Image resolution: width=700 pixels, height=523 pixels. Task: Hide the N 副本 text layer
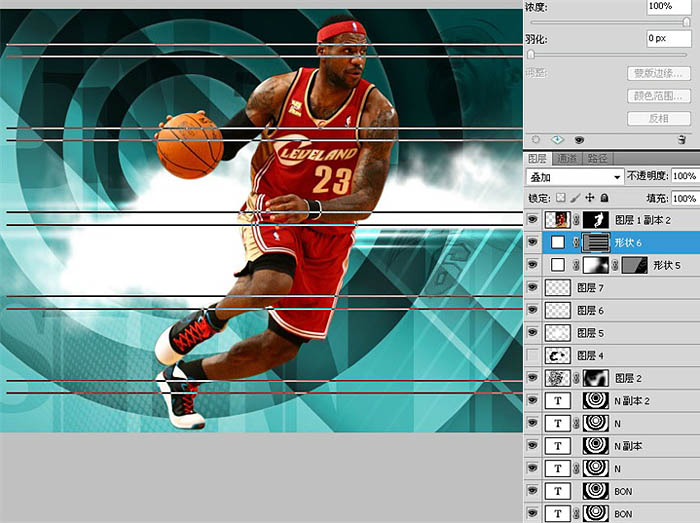coord(532,445)
